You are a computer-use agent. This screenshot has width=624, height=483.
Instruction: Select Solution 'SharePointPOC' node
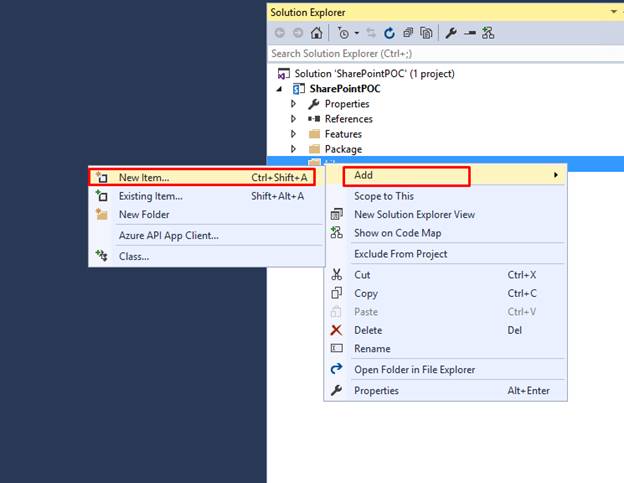pyautogui.click(x=374, y=74)
